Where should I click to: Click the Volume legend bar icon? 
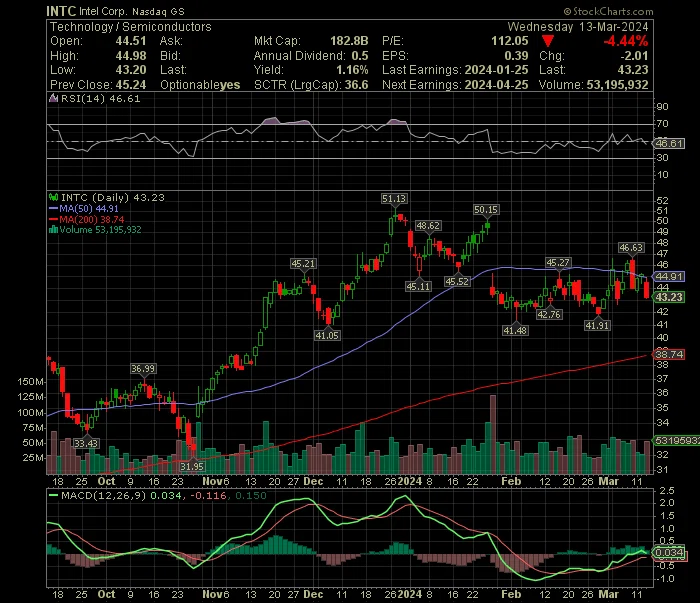(53, 230)
